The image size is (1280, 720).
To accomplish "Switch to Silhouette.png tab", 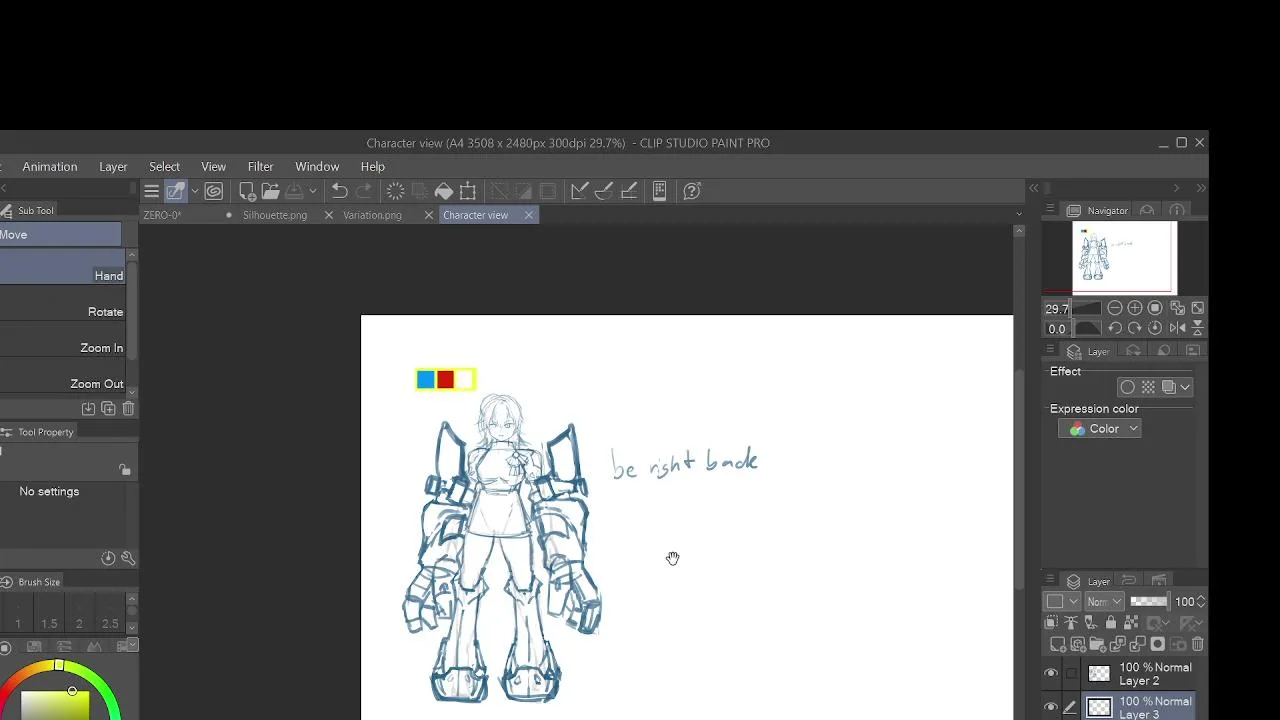I will [x=275, y=215].
